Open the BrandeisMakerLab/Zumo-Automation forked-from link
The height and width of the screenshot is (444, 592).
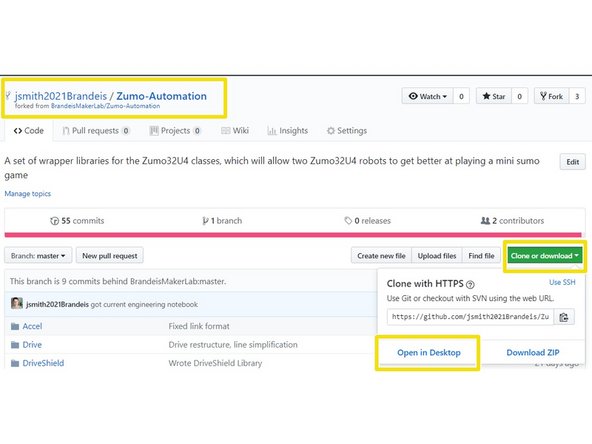coord(105,106)
